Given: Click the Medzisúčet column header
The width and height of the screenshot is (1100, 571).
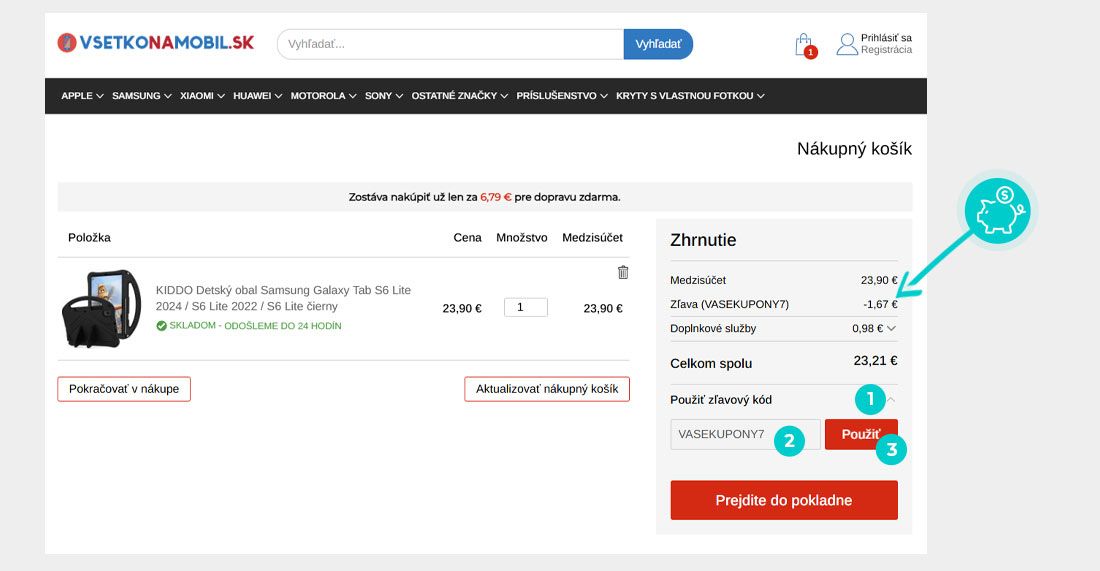Looking at the screenshot, I should click(592, 238).
